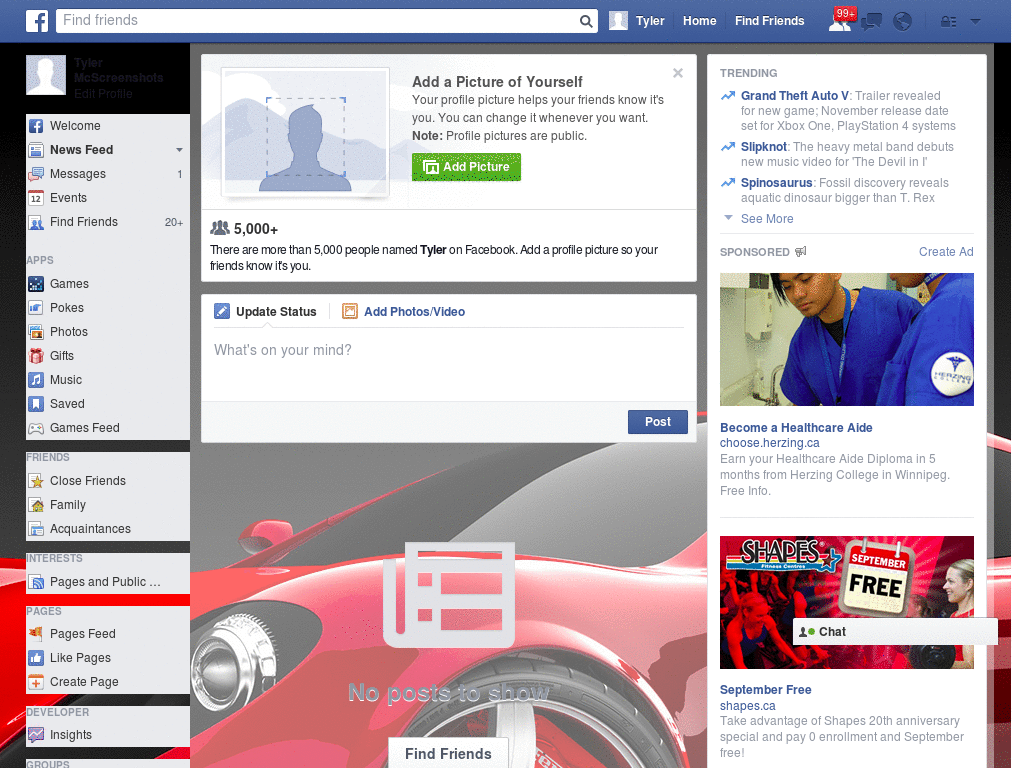The height and width of the screenshot is (768, 1024).
Task: Open September Free ad title link
Action: [765, 690]
